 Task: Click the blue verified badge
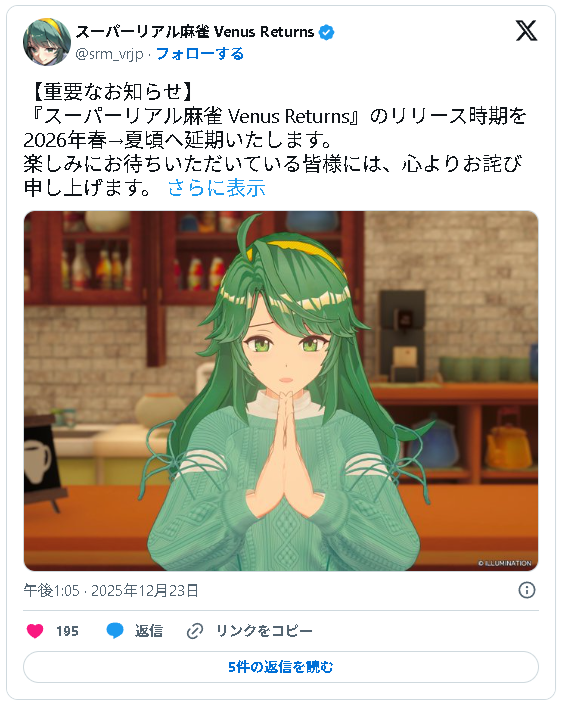pos(326,32)
